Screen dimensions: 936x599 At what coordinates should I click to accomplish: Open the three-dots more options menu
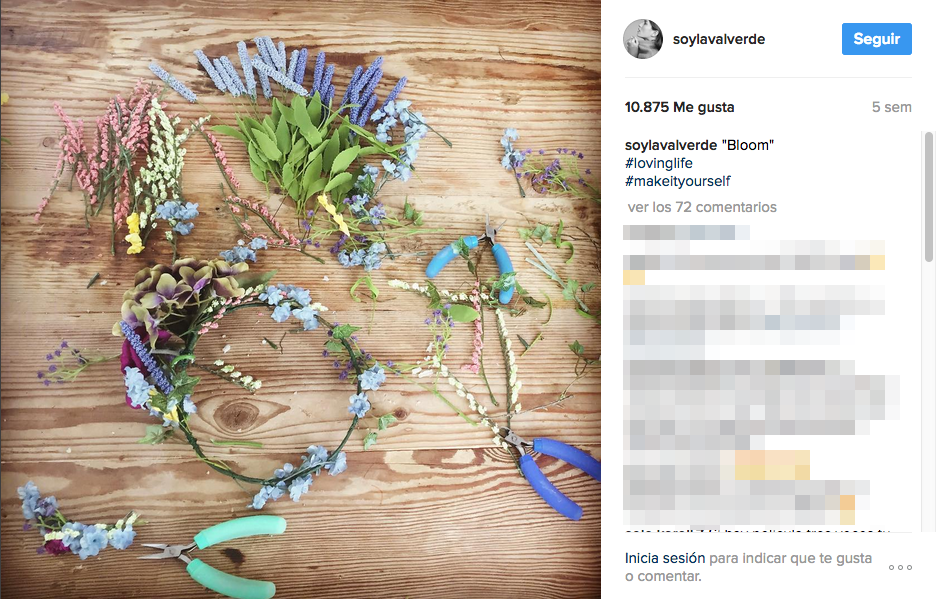(x=900, y=567)
